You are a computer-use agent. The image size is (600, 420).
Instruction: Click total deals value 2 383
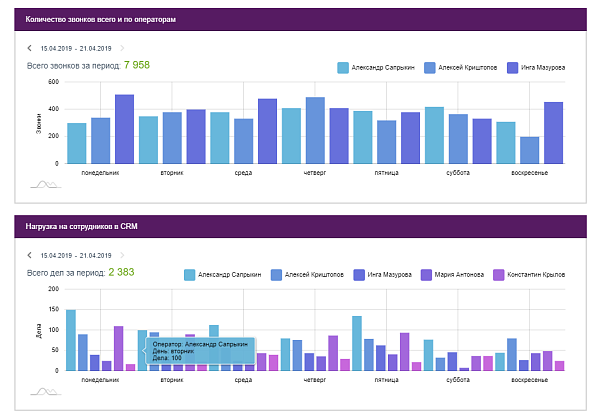121,272
